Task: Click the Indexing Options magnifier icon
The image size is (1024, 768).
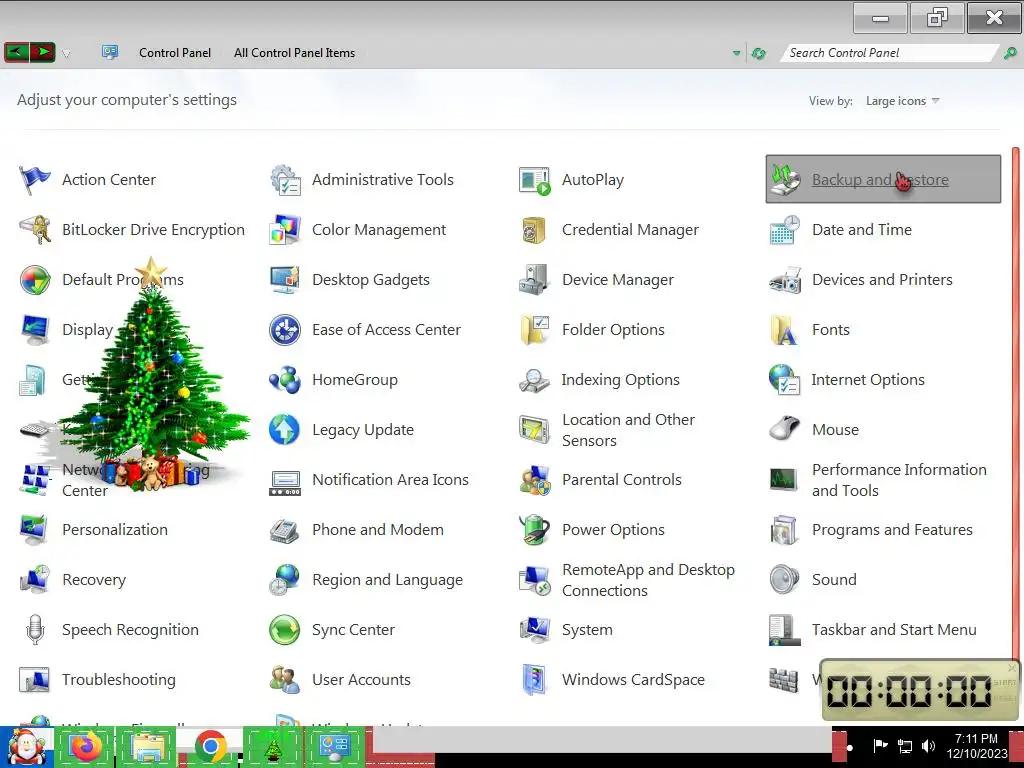Action: (x=535, y=380)
